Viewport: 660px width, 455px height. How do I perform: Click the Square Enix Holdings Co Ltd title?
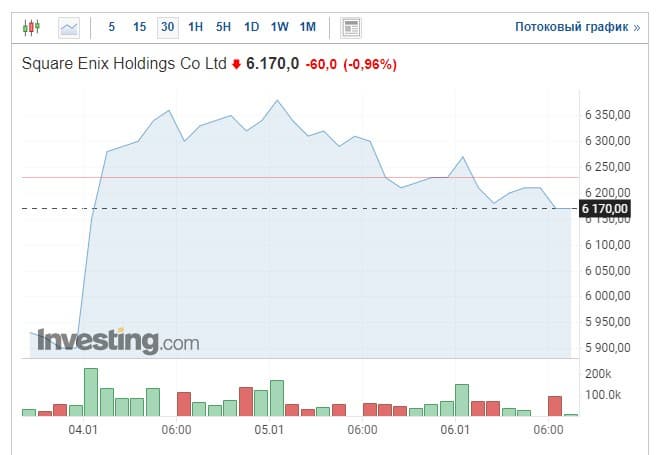[125, 65]
